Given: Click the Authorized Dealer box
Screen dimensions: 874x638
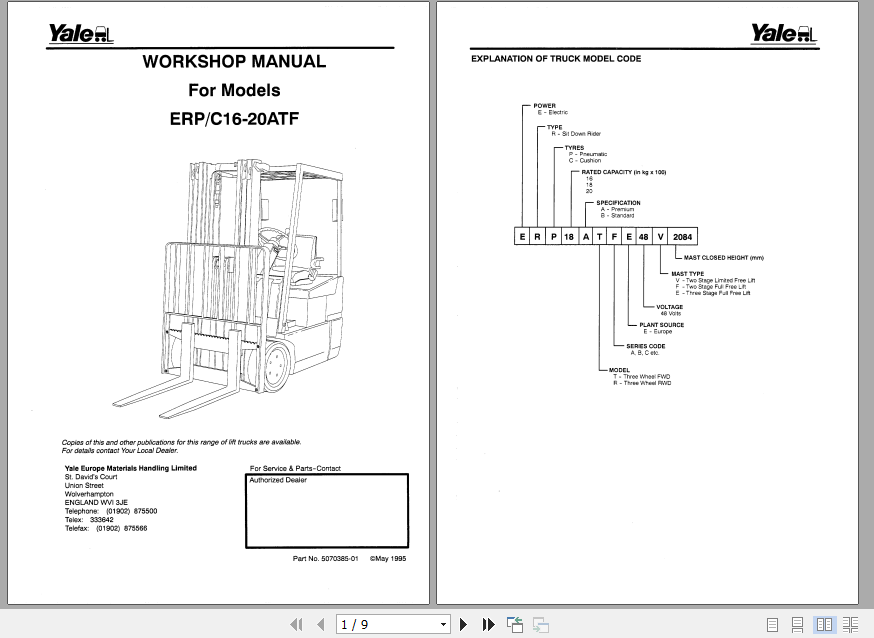Looking at the screenshot, I should pyautogui.click(x=327, y=511).
